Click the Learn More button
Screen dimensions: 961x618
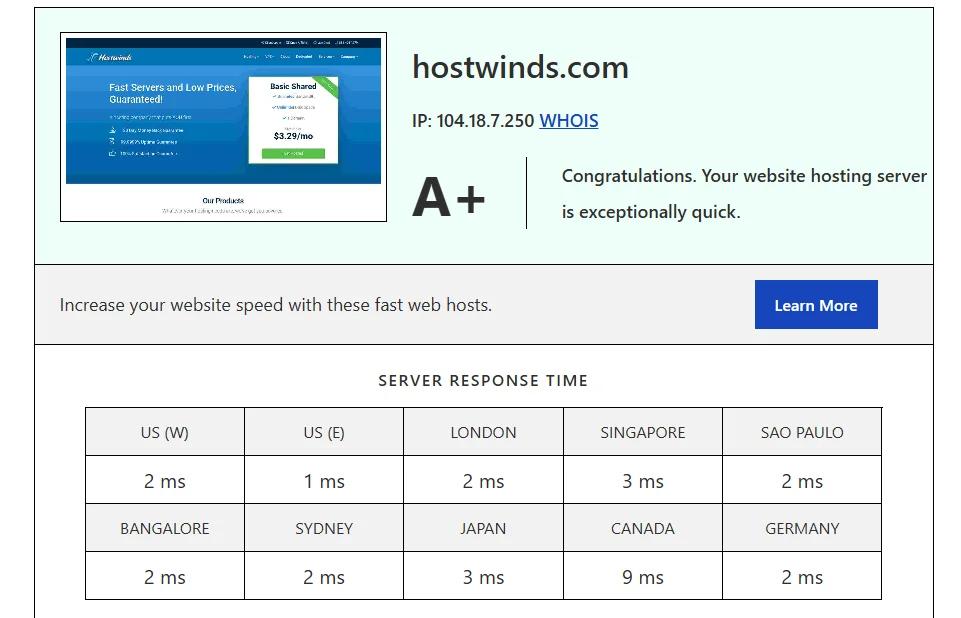point(816,305)
